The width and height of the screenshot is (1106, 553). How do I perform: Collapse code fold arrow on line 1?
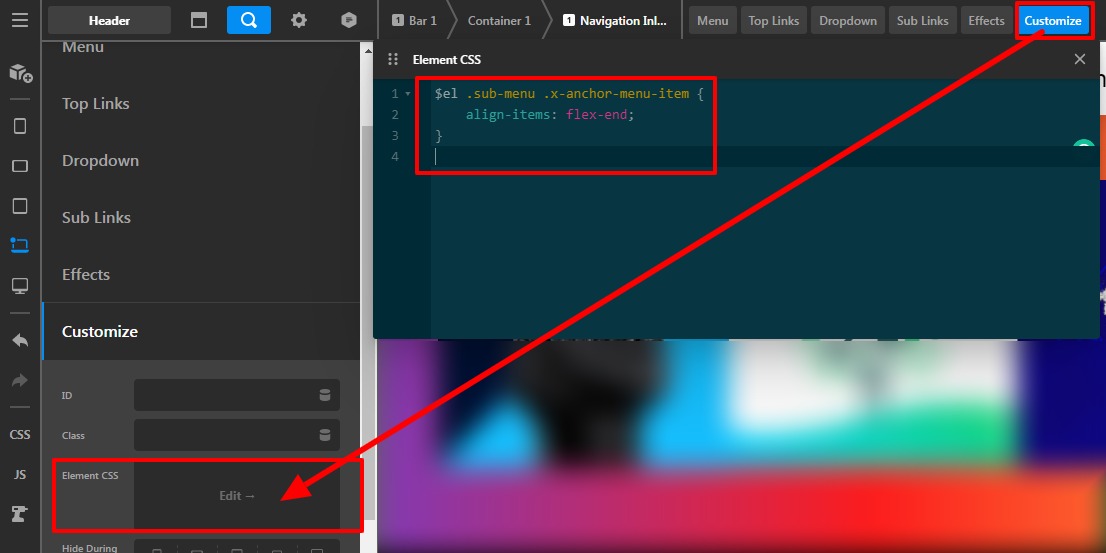[x=408, y=94]
